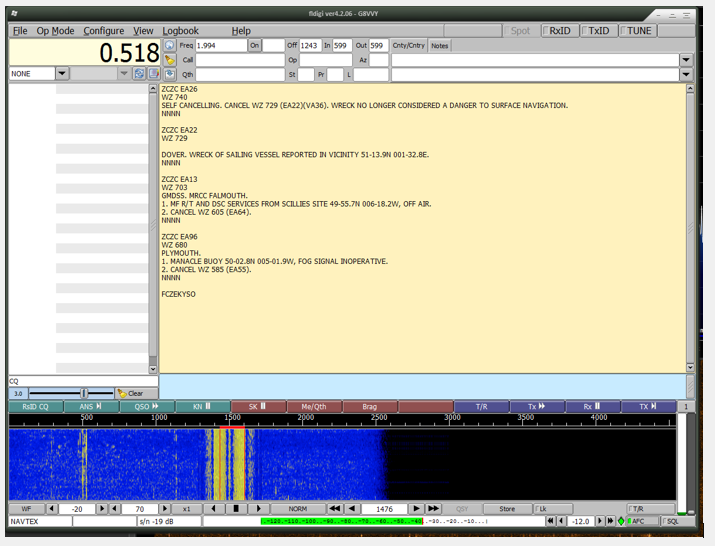
Task: Expand the lower right combo box arrow
Action: pyautogui.click(x=686, y=74)
